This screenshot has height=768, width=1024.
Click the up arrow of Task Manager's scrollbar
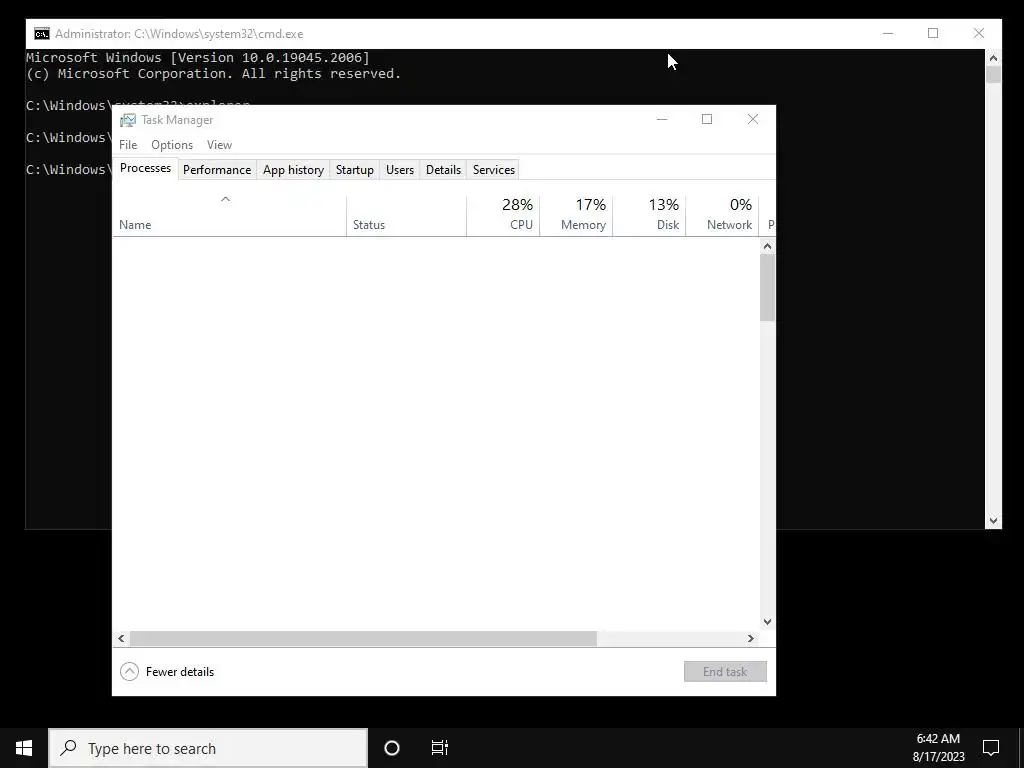(x=767, y=246)
